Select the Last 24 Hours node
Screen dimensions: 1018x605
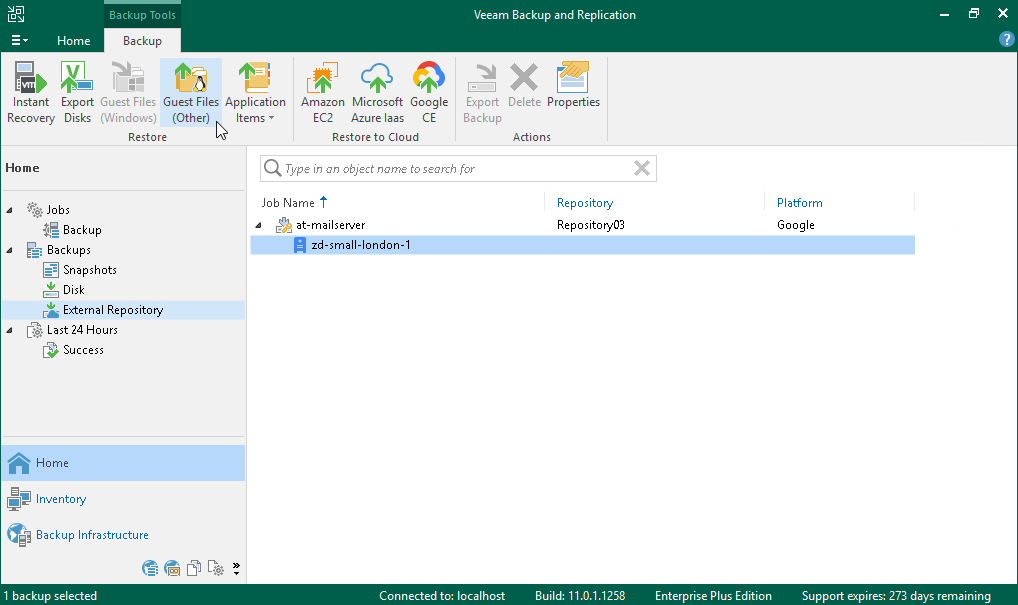point(82,330)
